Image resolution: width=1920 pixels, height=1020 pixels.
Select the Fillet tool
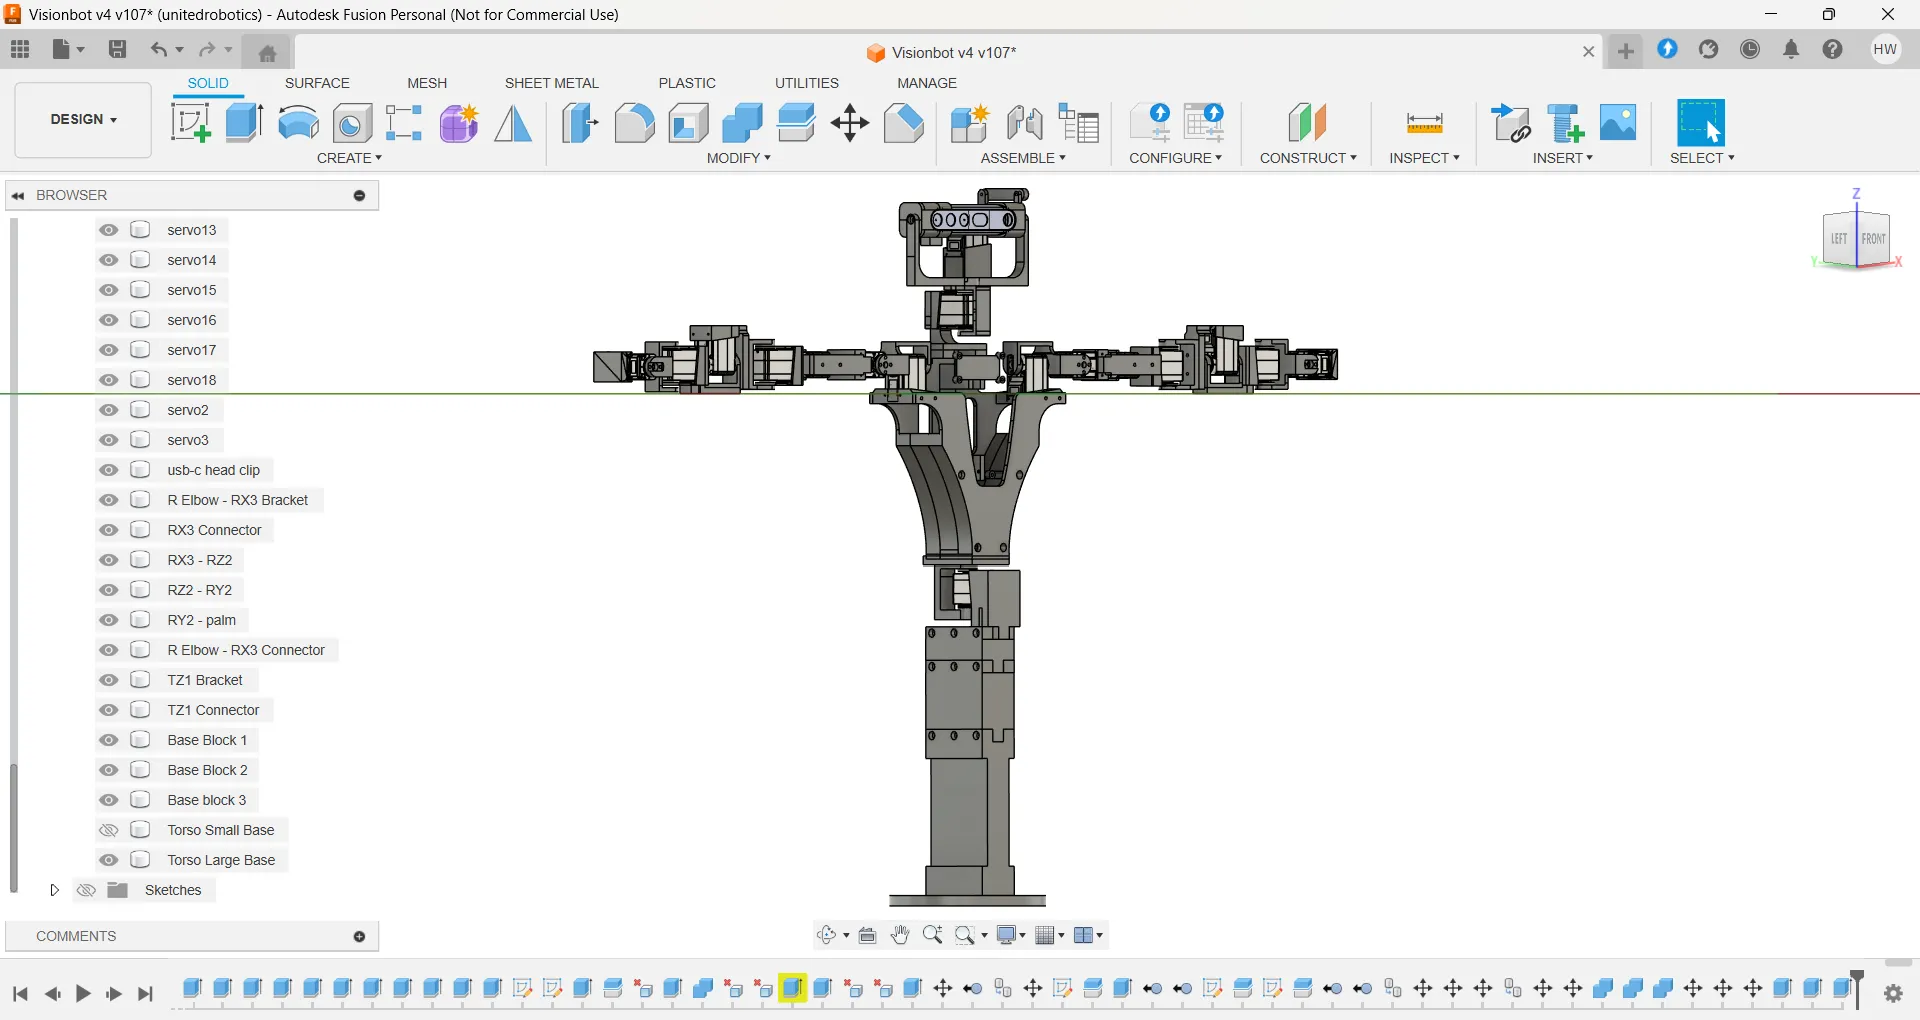(634, 123)
